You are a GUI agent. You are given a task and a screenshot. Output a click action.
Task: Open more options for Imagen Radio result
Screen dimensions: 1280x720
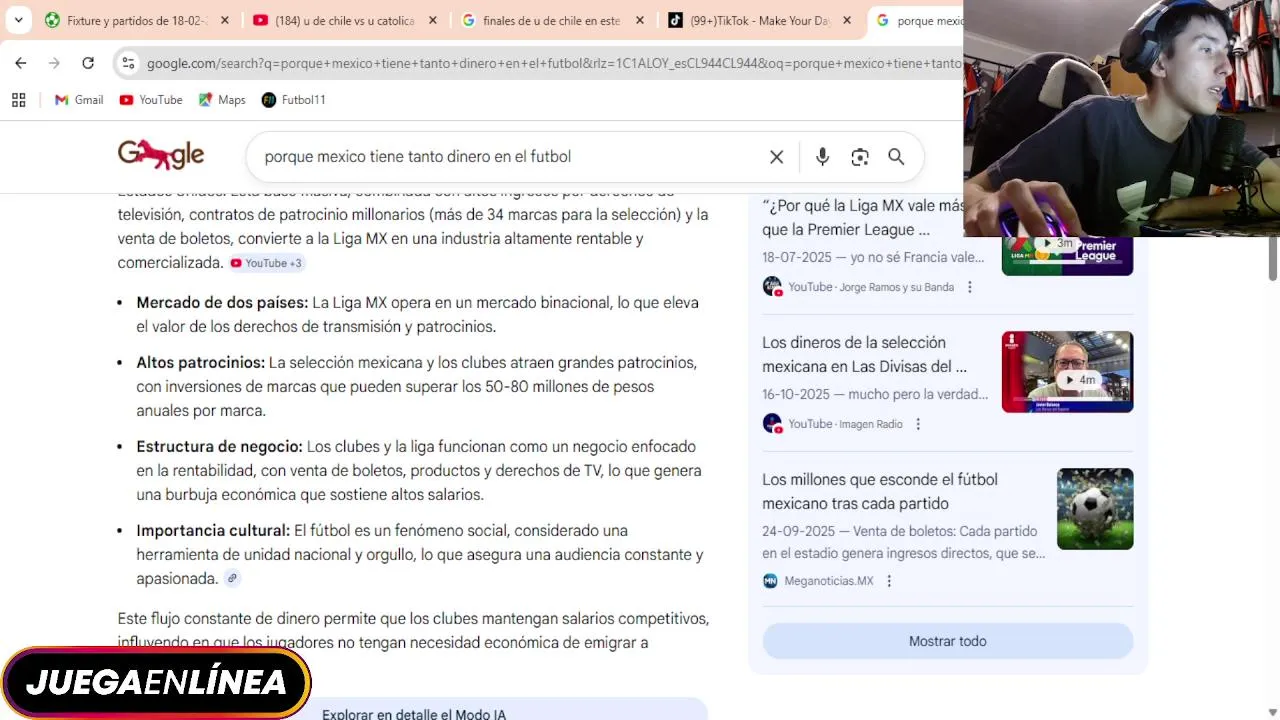918,424
